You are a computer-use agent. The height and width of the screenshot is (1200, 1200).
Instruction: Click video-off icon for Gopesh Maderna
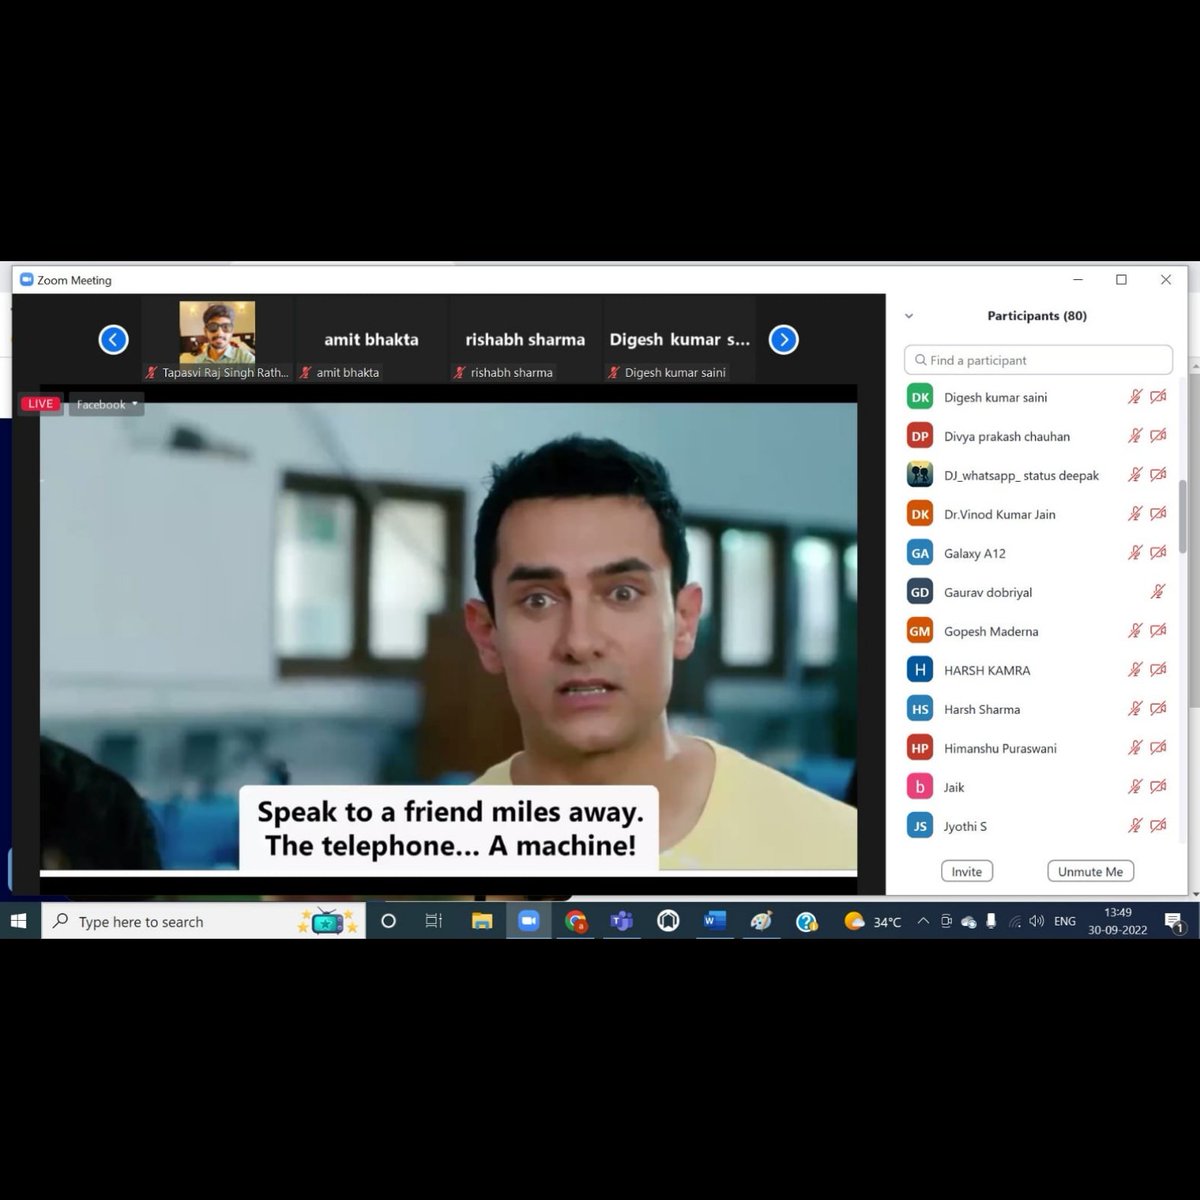1158,631
